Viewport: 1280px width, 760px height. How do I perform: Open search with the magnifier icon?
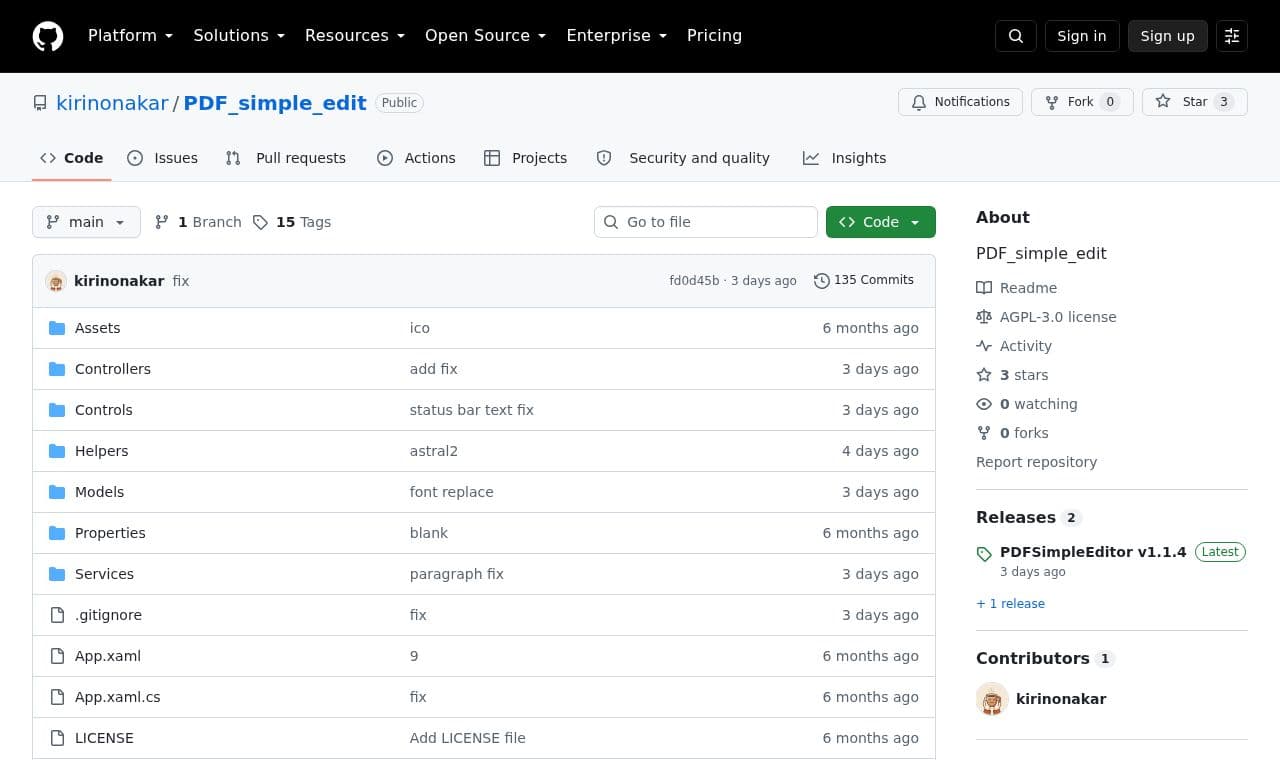pyautogui.click(x=1016, y=36)
